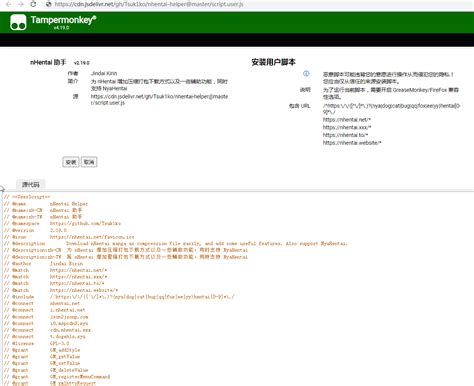This screenshot has height=386, width=474.
Task: Click the @version code line
Action: [35, 230]
